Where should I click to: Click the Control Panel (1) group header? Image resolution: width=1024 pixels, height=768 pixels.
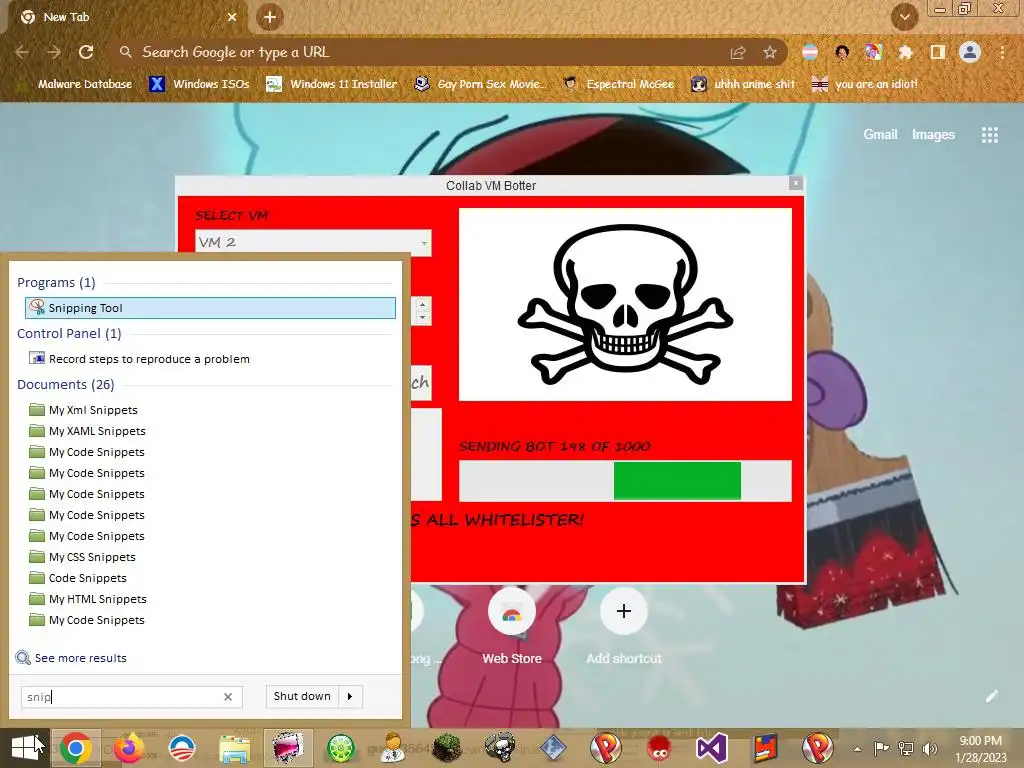tap(69, 333)
